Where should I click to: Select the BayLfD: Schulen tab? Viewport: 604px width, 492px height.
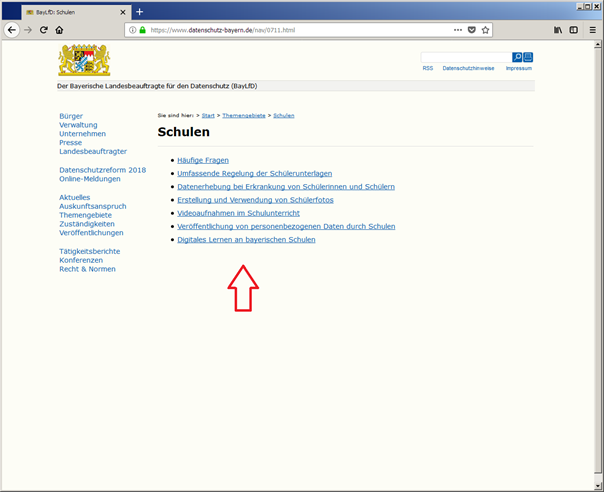click(76, 12)
